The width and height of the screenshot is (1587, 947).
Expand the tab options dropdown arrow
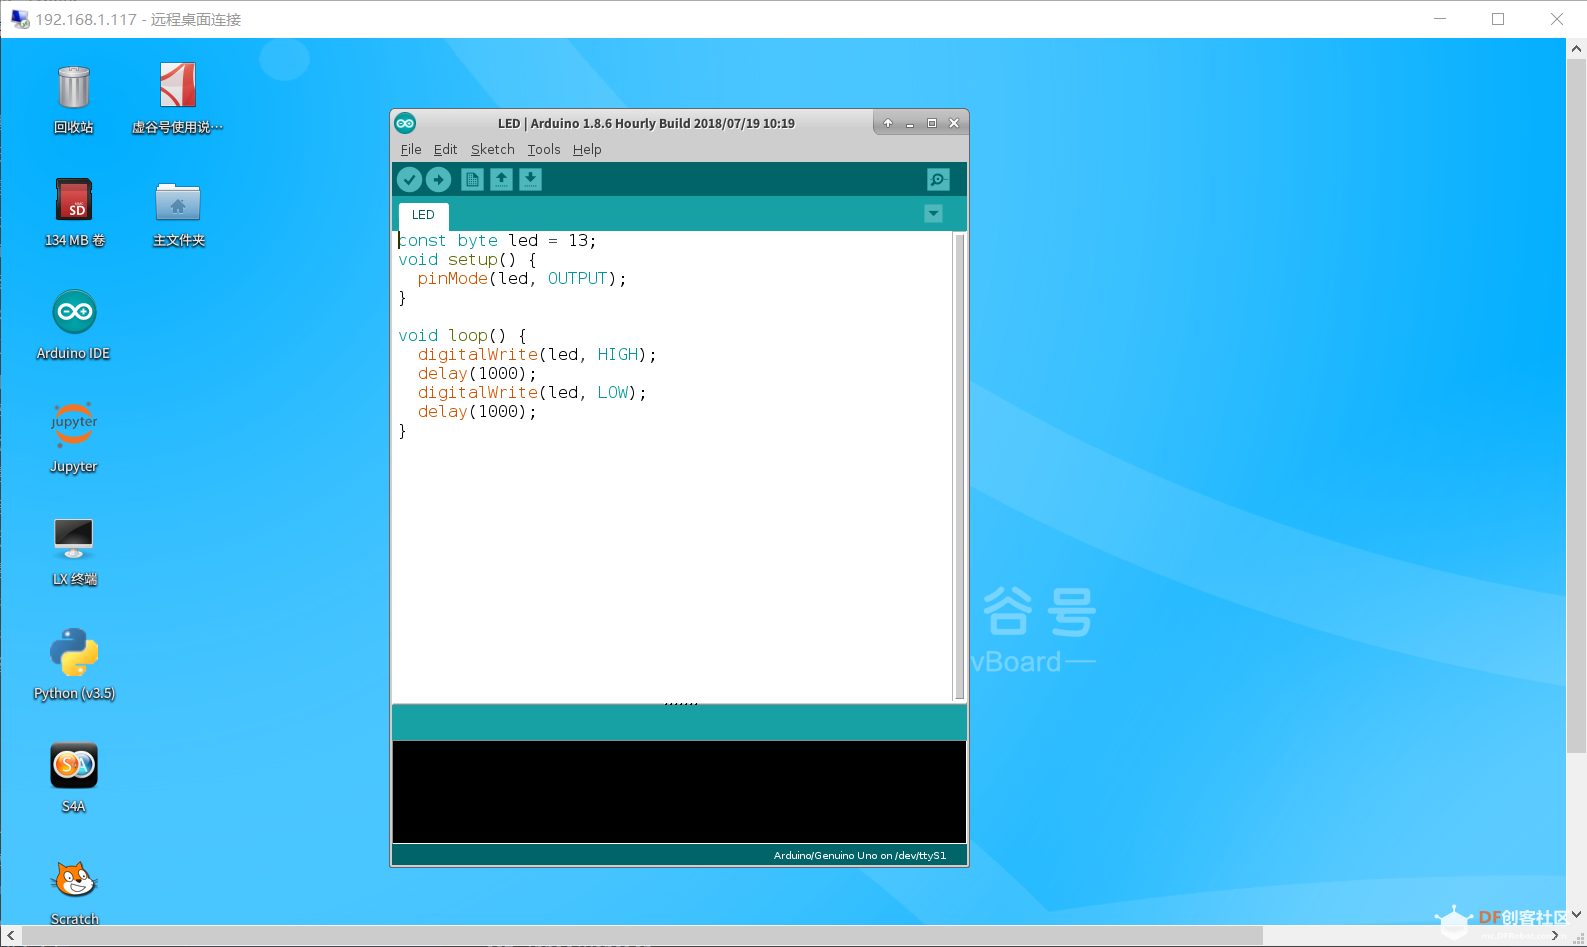pos(933,214)
